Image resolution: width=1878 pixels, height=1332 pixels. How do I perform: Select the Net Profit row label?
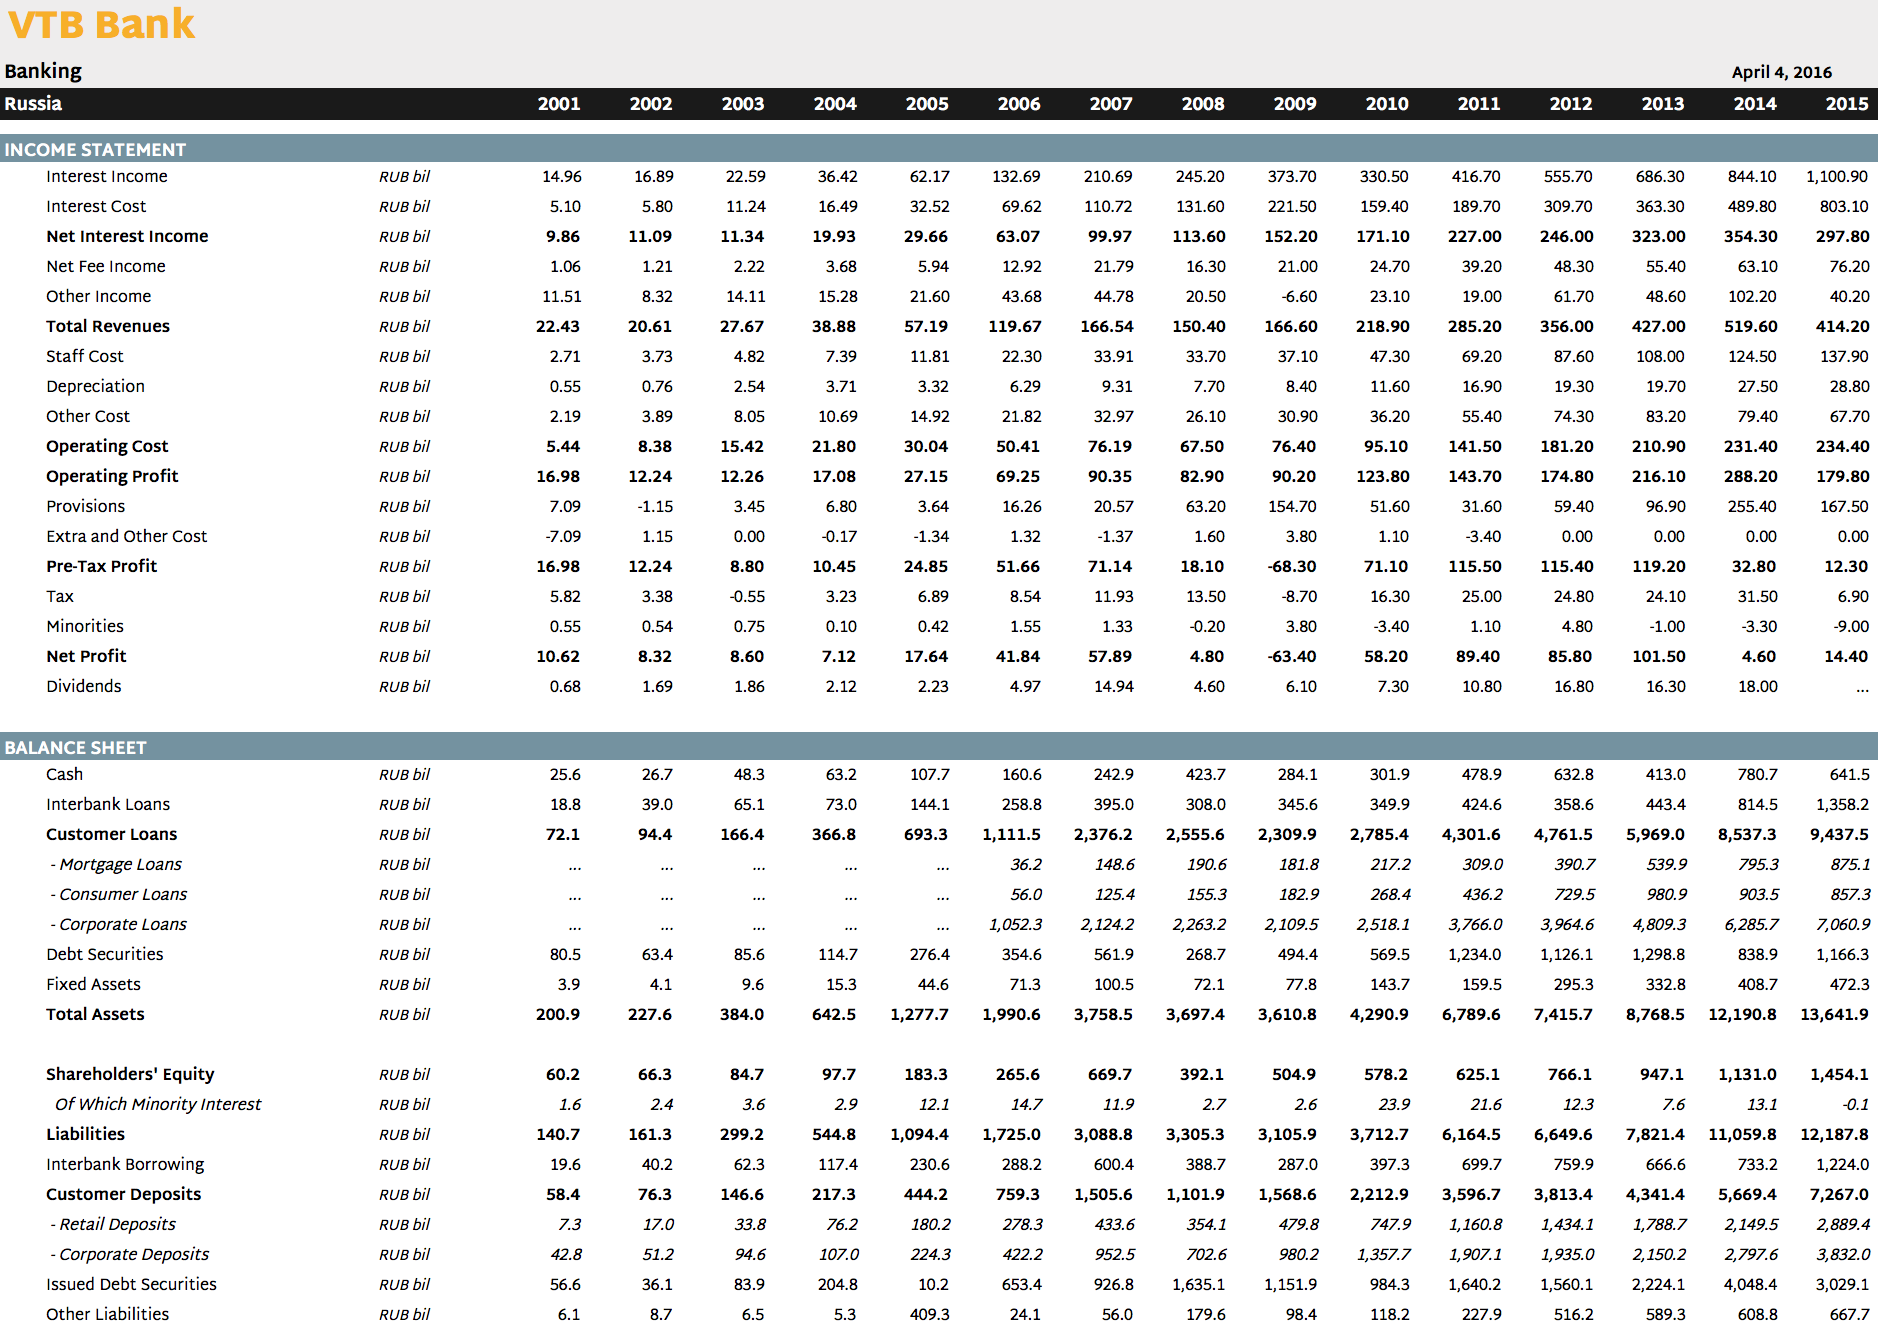(86, 656)
